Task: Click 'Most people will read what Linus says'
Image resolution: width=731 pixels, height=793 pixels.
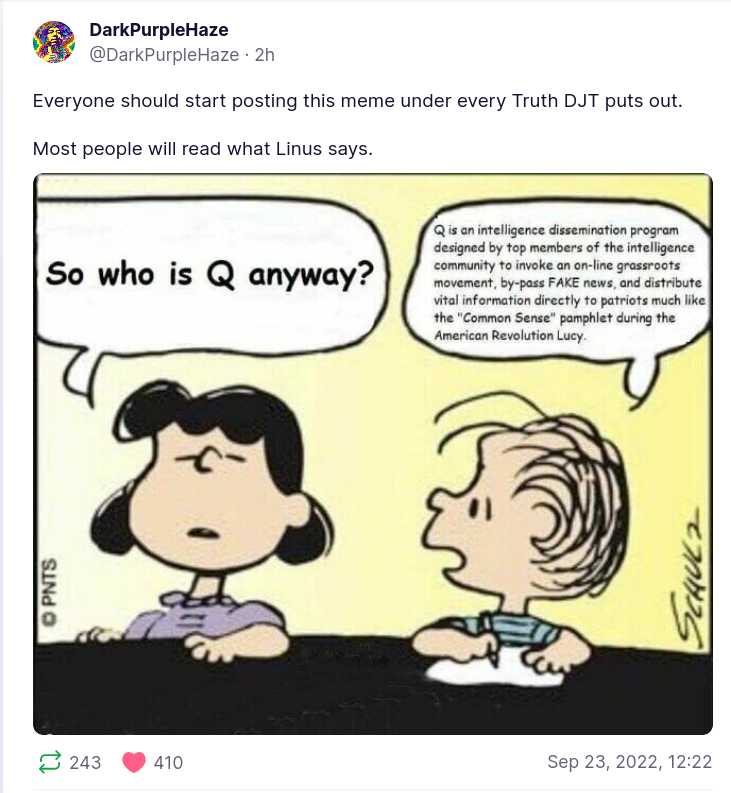Action: point(203,149)
